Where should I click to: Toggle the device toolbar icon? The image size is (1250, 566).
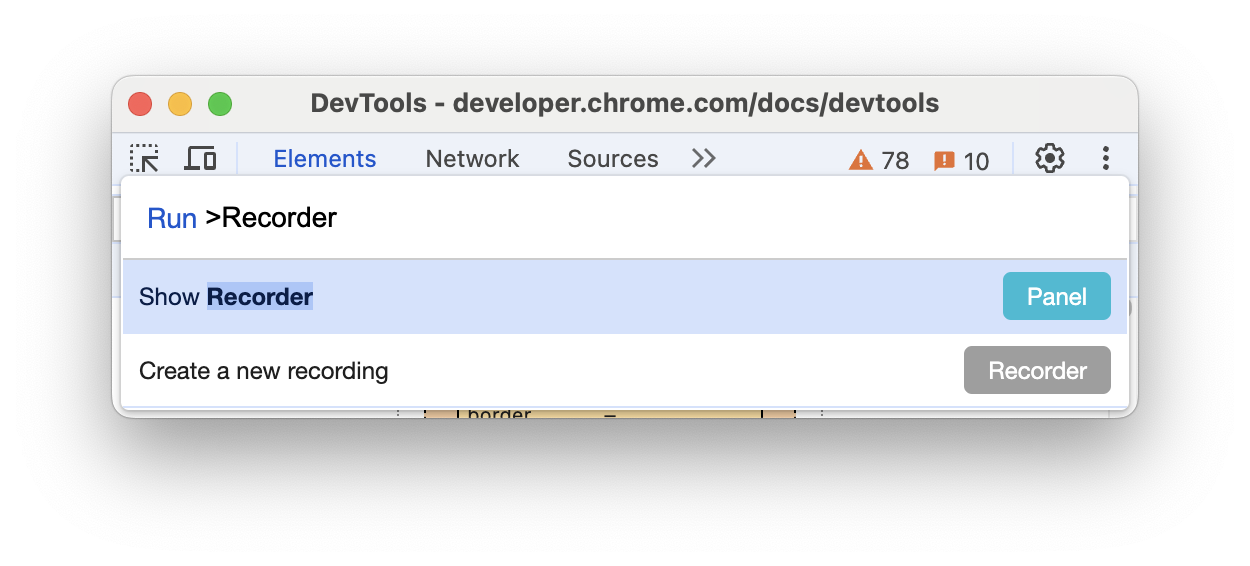201,158
